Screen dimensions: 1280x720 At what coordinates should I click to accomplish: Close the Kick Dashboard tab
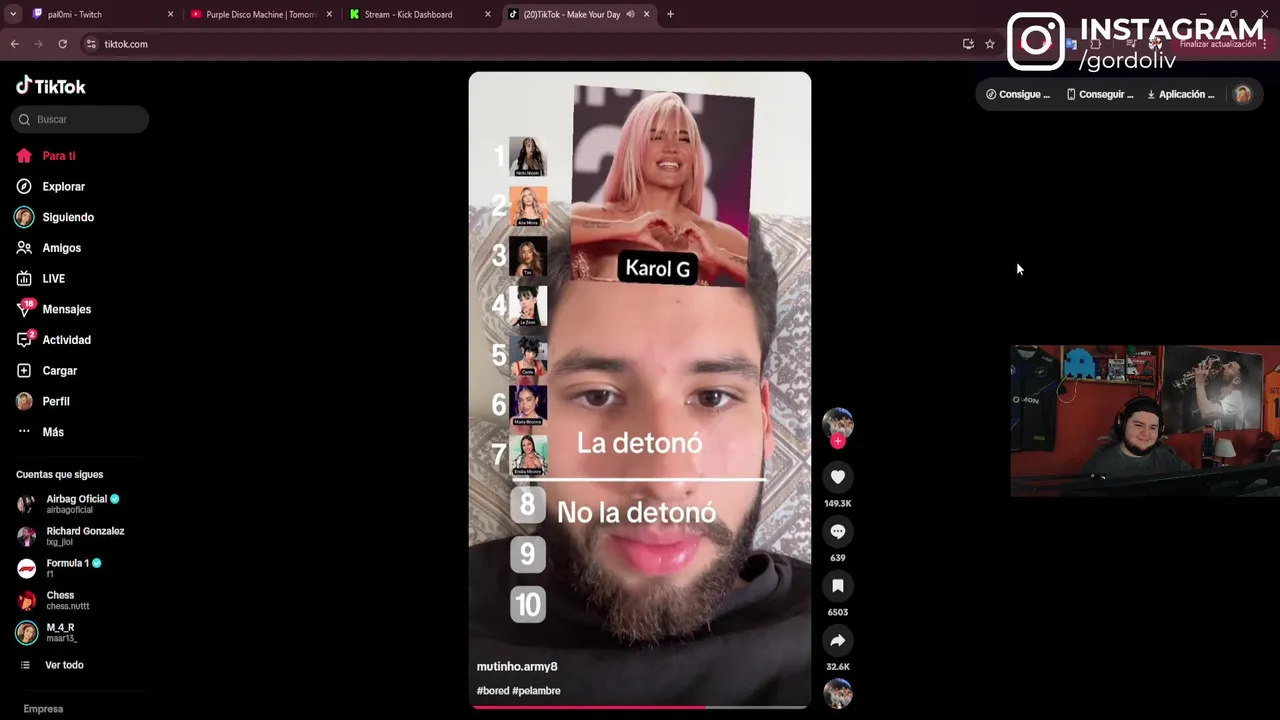pyautogui.click(x=488, y=14)
